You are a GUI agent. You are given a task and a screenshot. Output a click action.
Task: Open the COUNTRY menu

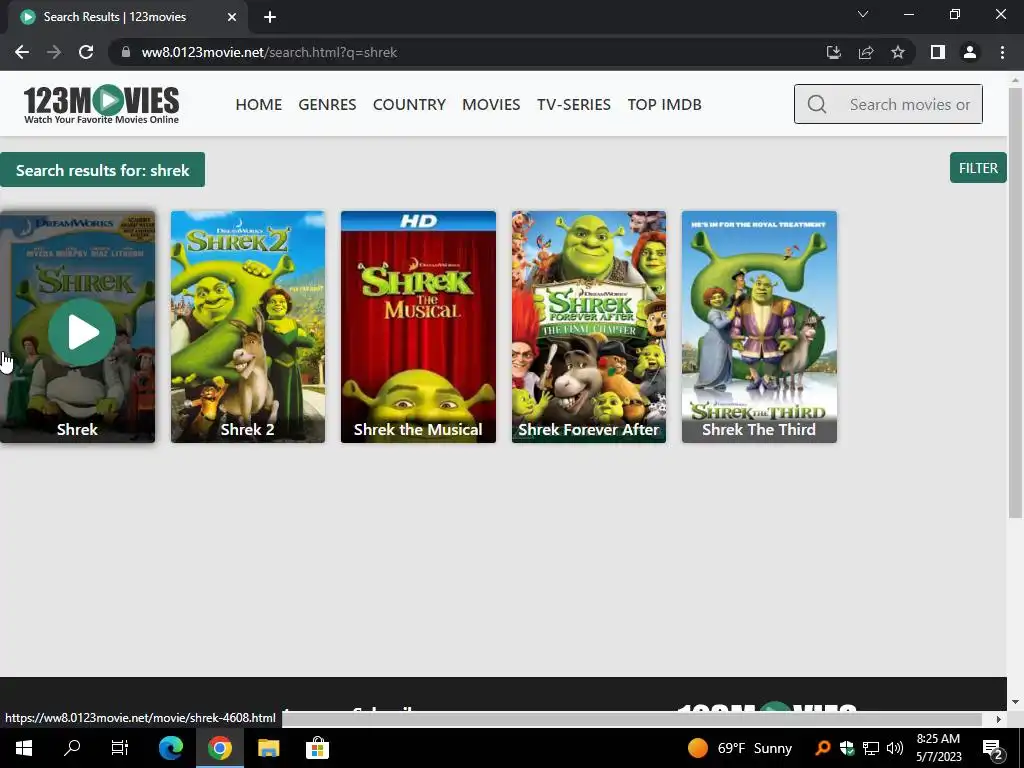409,104
